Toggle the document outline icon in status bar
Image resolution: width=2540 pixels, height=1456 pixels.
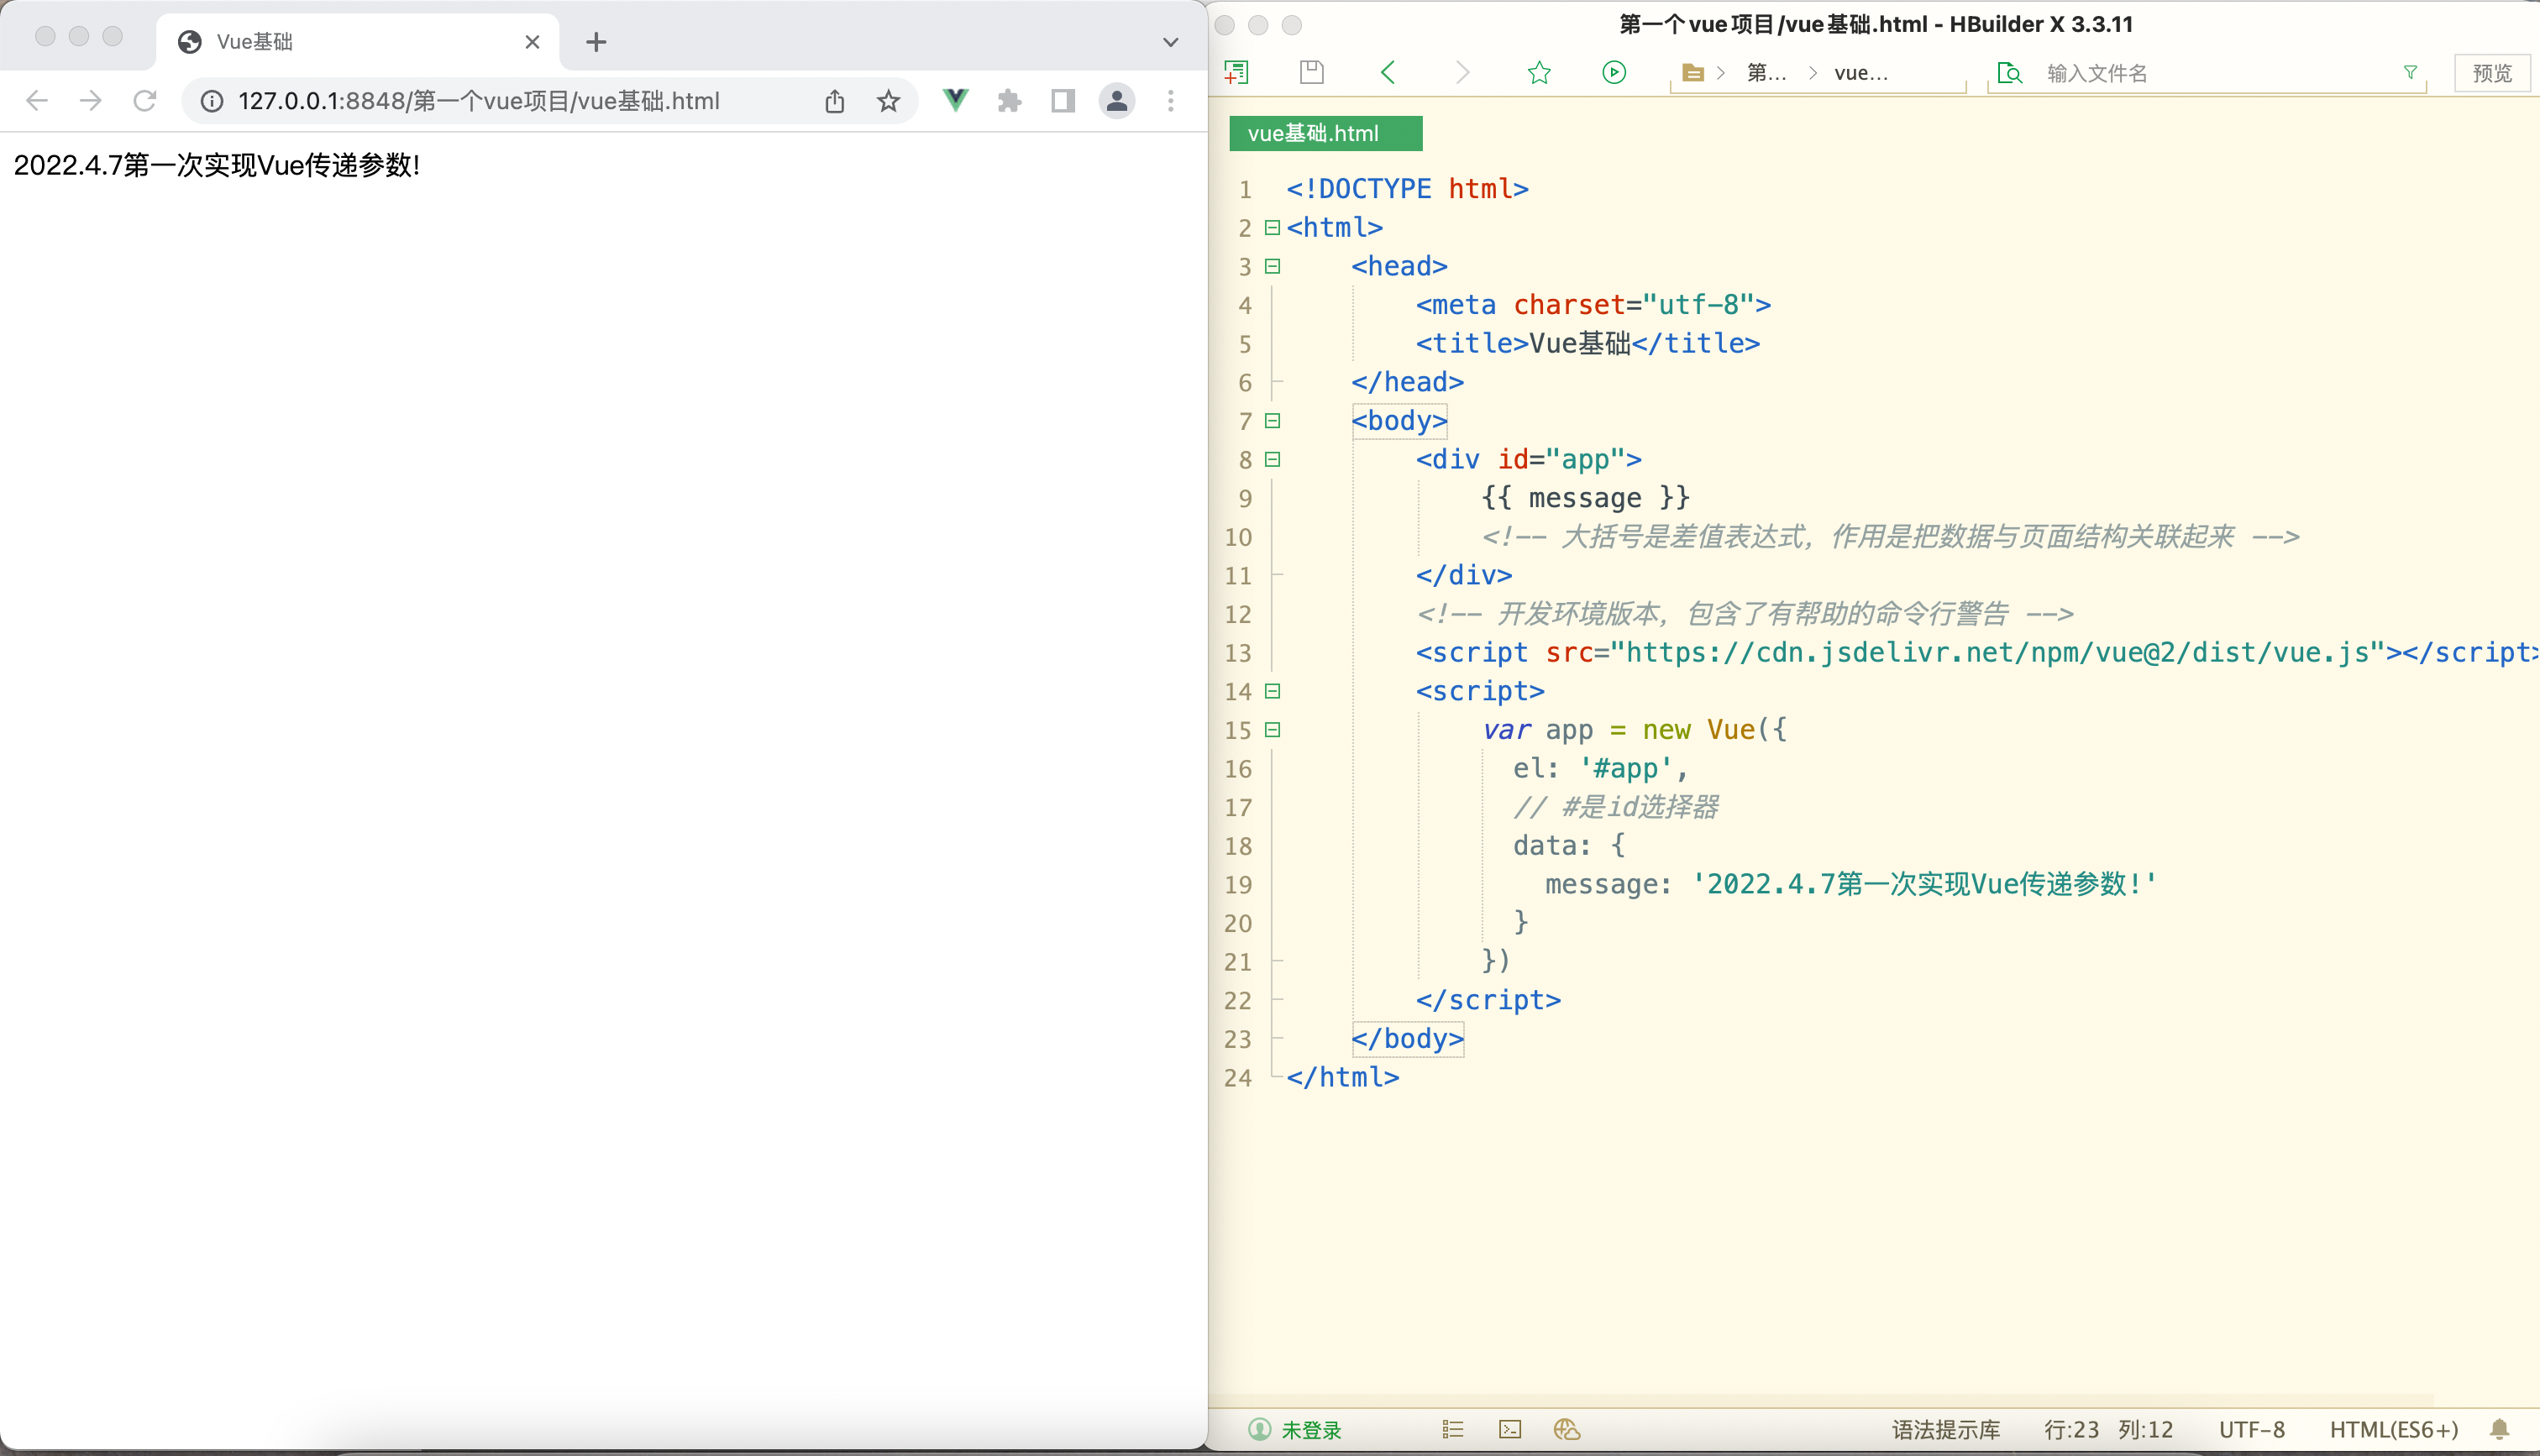click(x=1453, y=1429)
